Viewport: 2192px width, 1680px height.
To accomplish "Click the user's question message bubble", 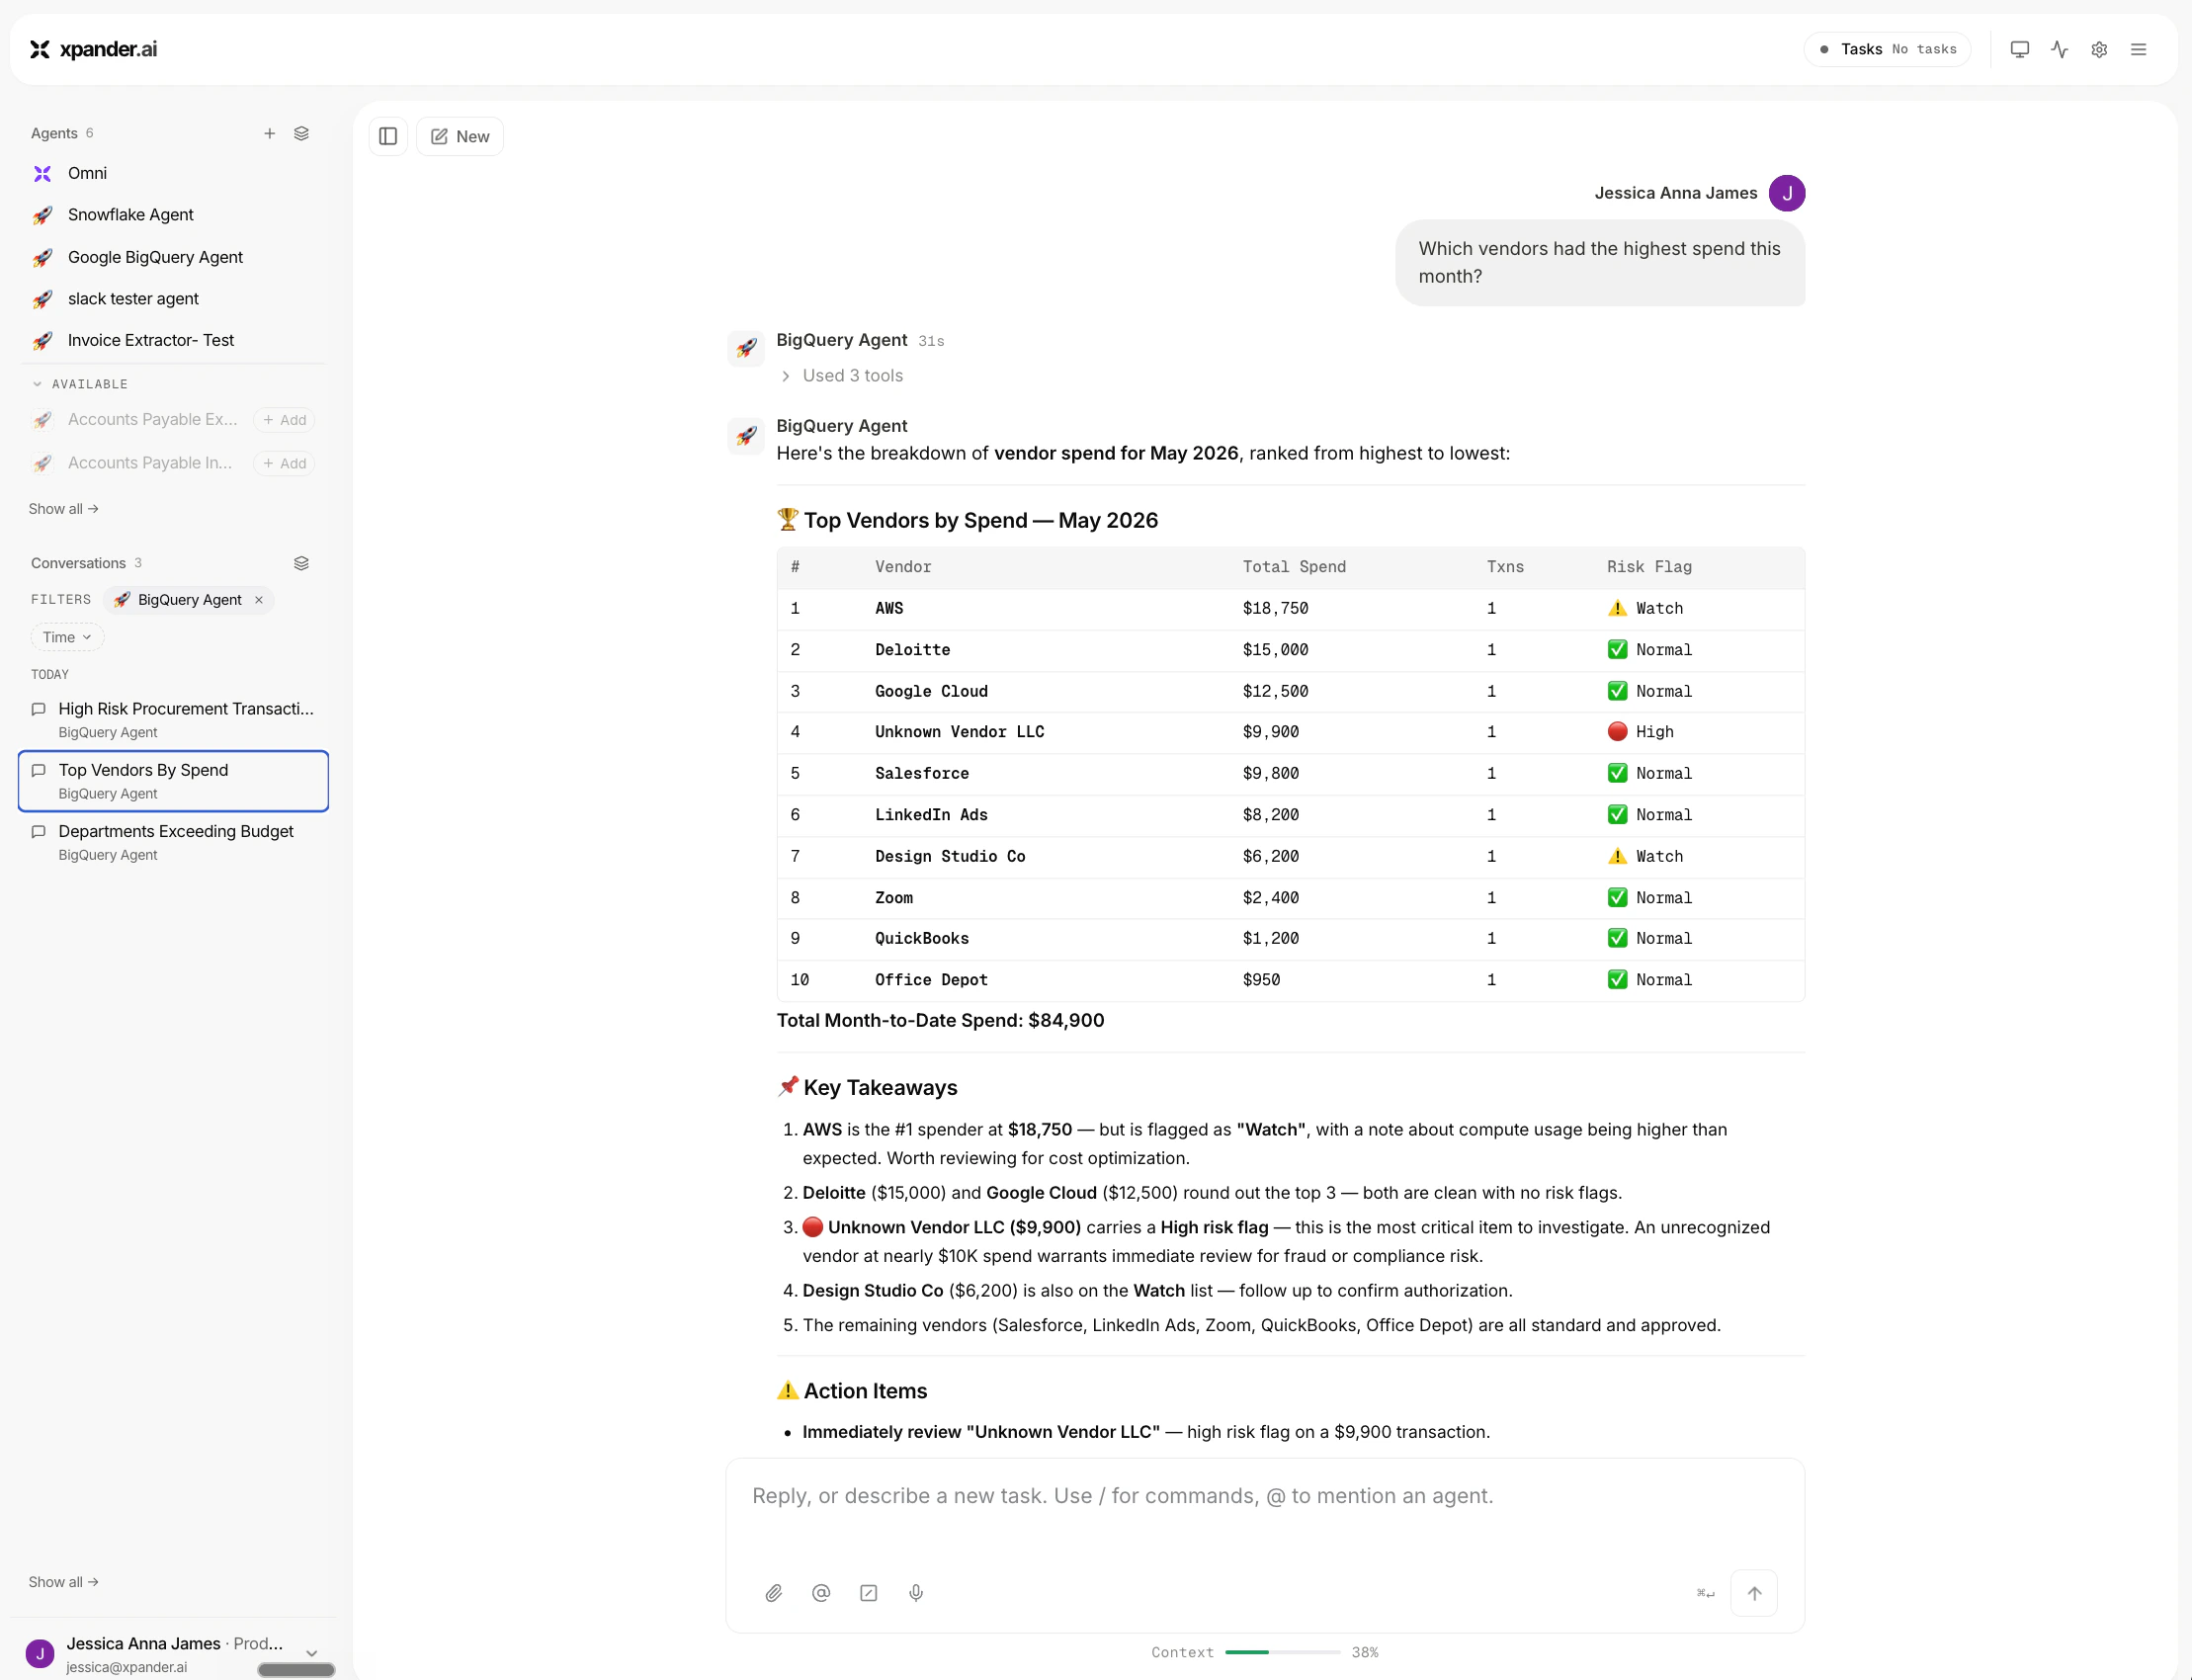I will point(1600,262).
